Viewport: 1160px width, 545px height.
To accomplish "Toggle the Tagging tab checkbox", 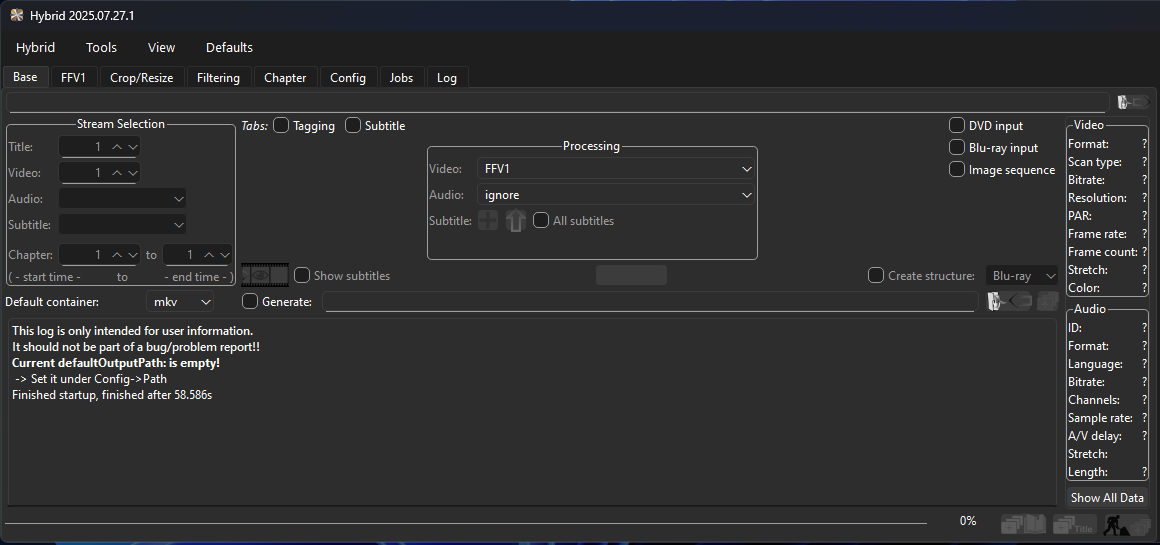I will point(281,126).
